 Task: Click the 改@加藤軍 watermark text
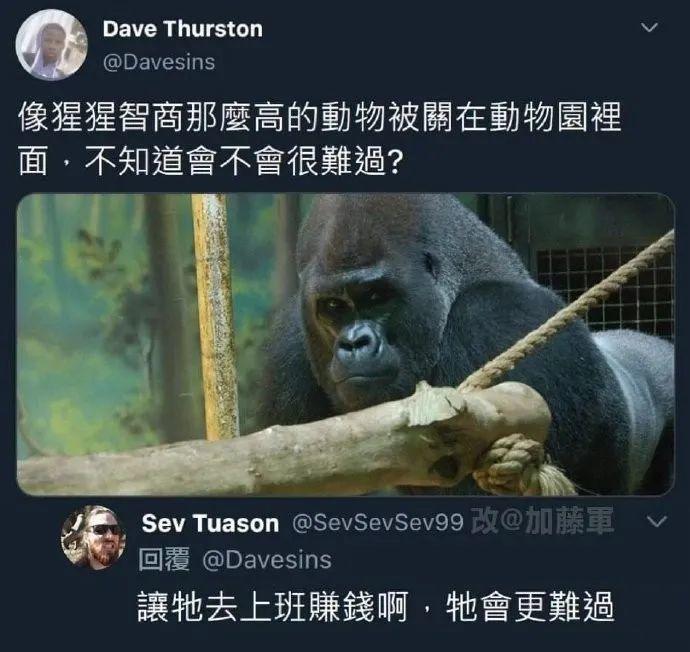pyautogui.click(x=542, y=520)
